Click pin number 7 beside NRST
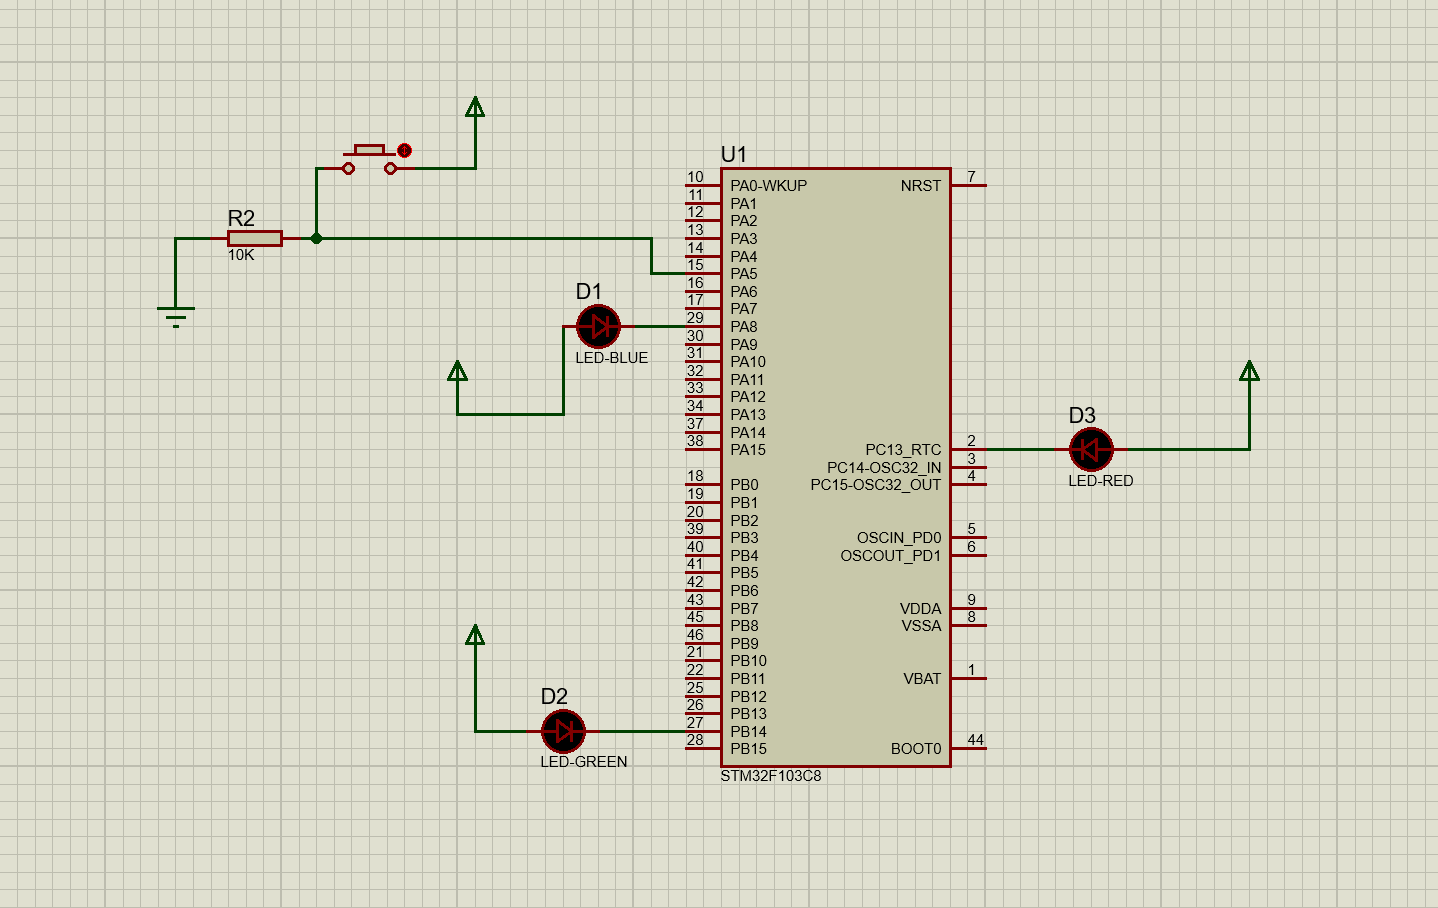Image resolution: width=1438 pixels, height=908 pixels. click(x=971, y=177)
